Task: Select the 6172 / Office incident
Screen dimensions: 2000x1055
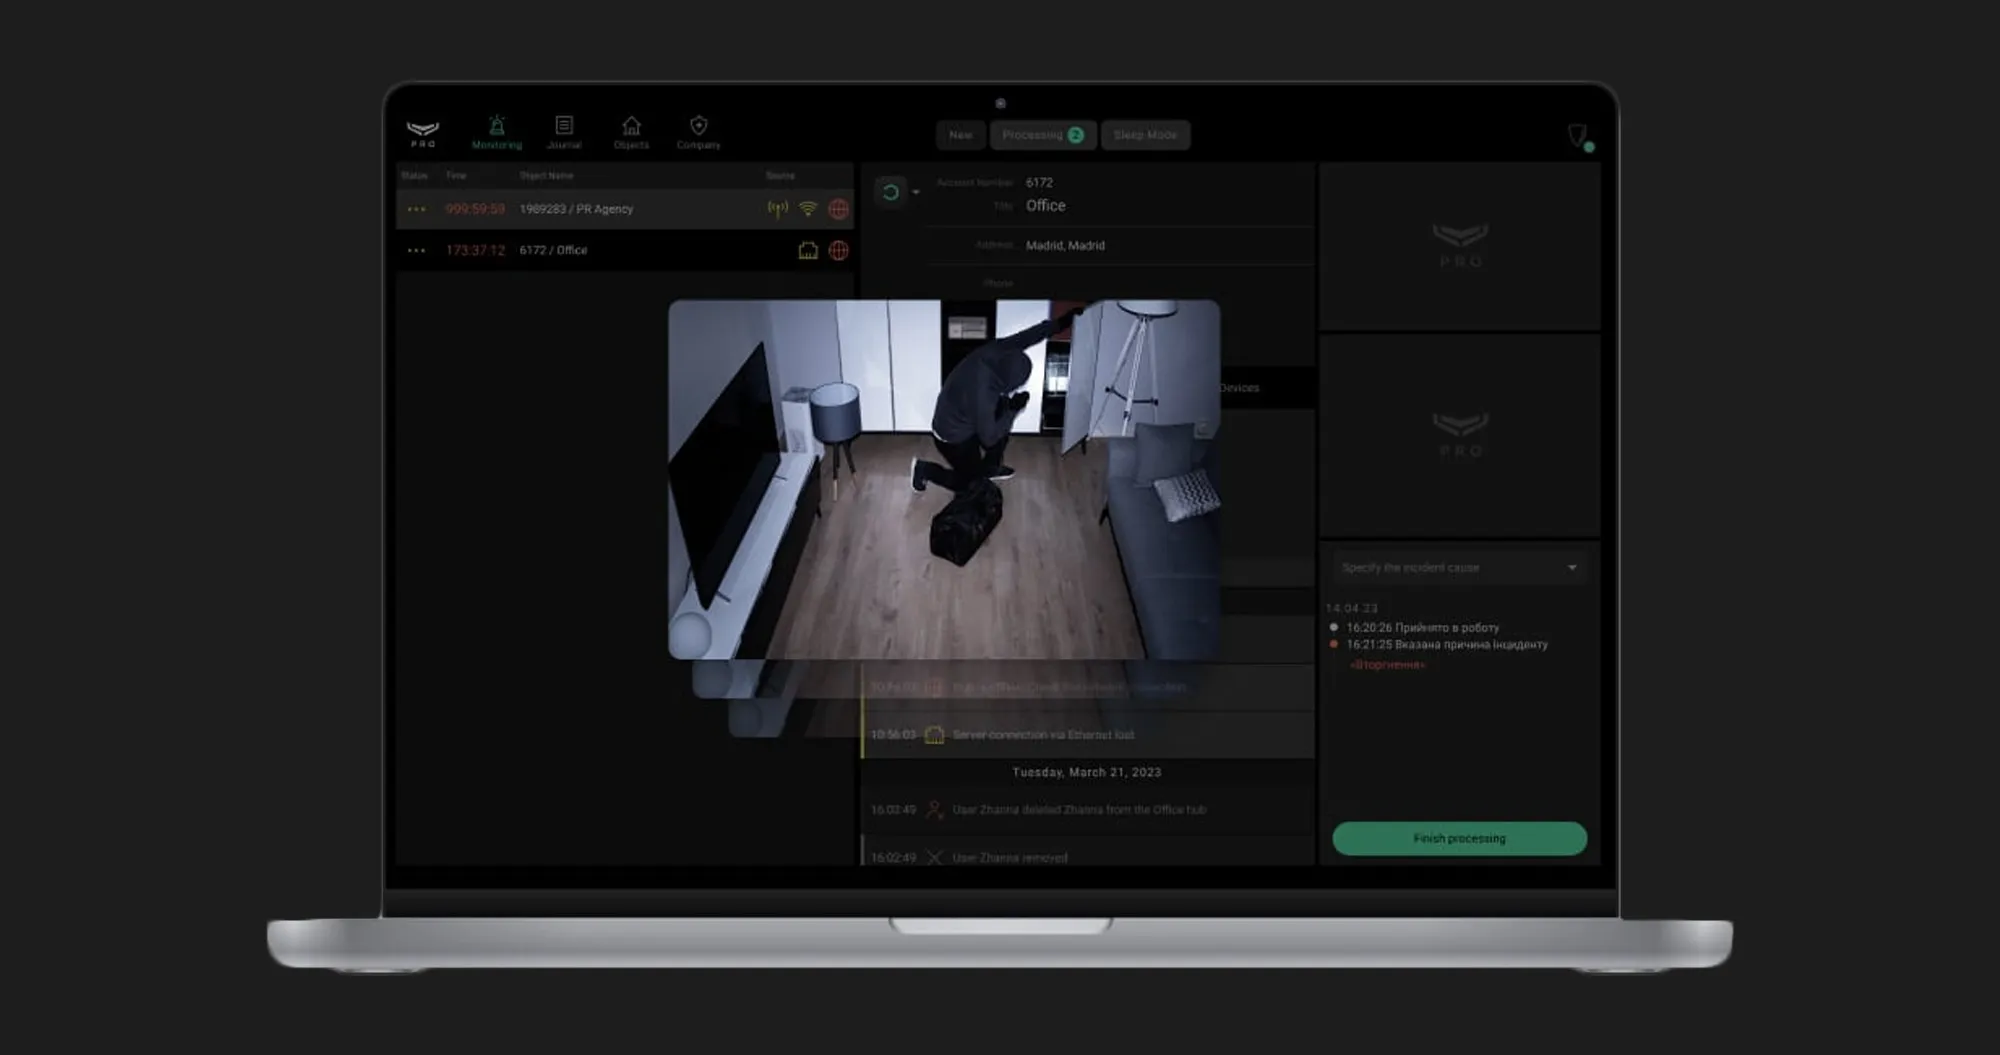Action: click(x=625, y=250)
